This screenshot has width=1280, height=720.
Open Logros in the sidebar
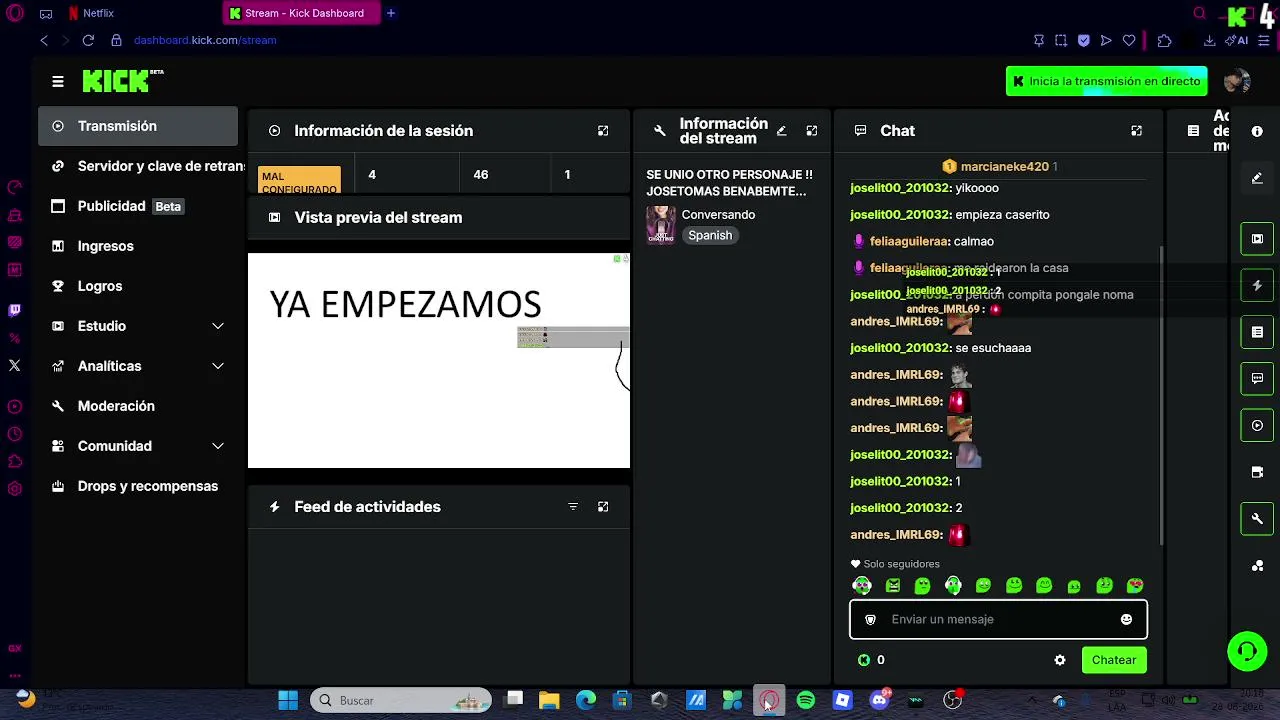[138, 286]
